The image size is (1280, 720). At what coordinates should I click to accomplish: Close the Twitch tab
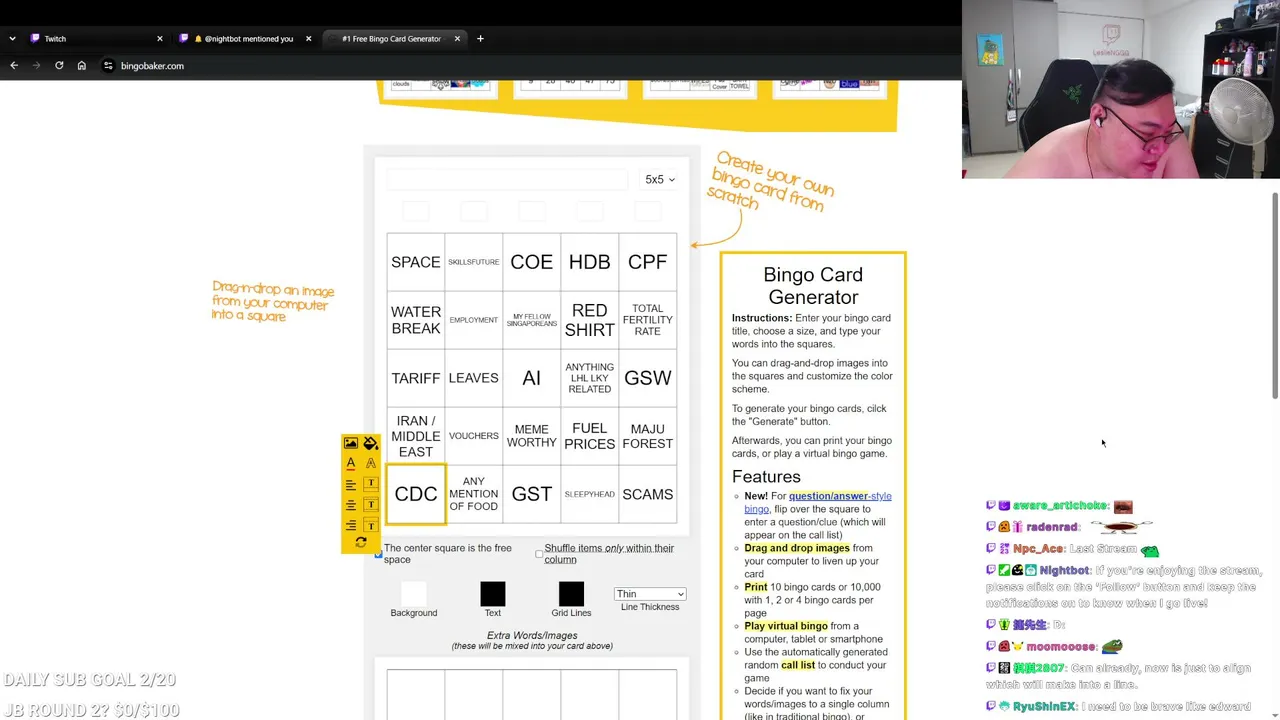pyautogui.click(x=160, y=39)
